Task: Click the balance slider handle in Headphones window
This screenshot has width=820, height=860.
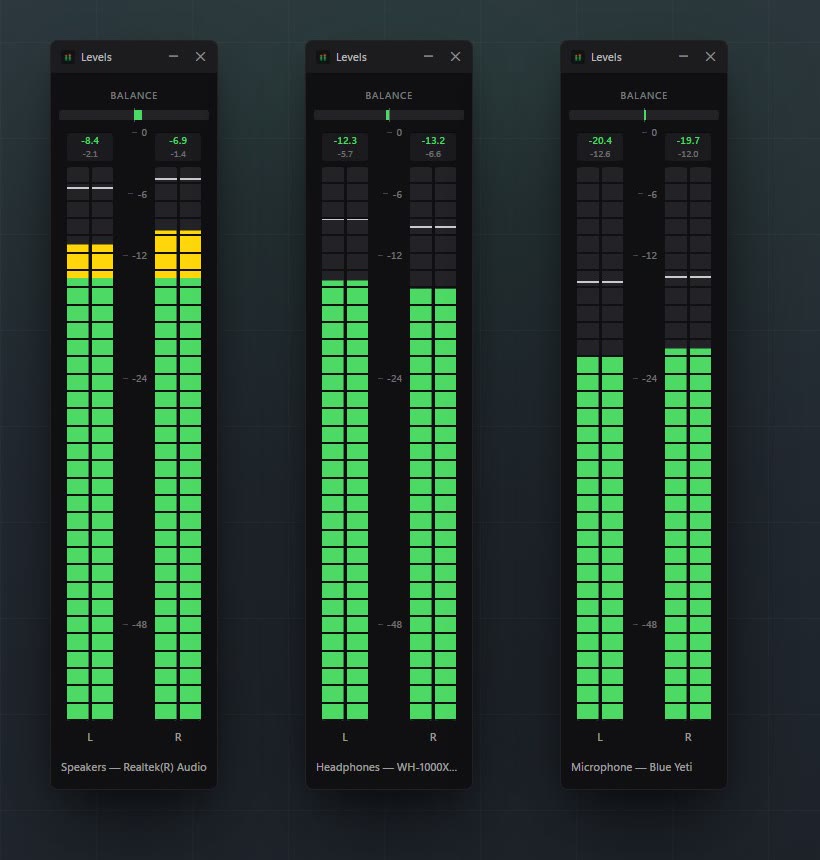Action: click(x=388, y=115)
